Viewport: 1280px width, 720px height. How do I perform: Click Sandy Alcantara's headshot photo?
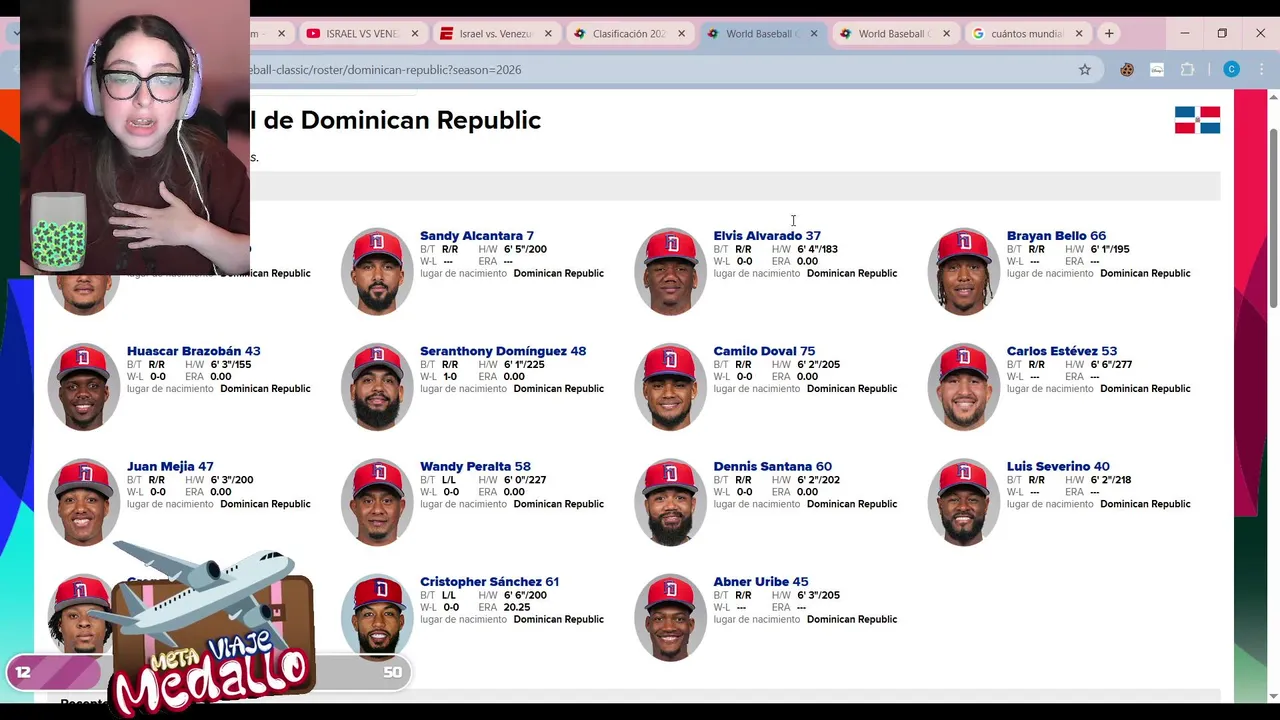[x=377, y=271]
